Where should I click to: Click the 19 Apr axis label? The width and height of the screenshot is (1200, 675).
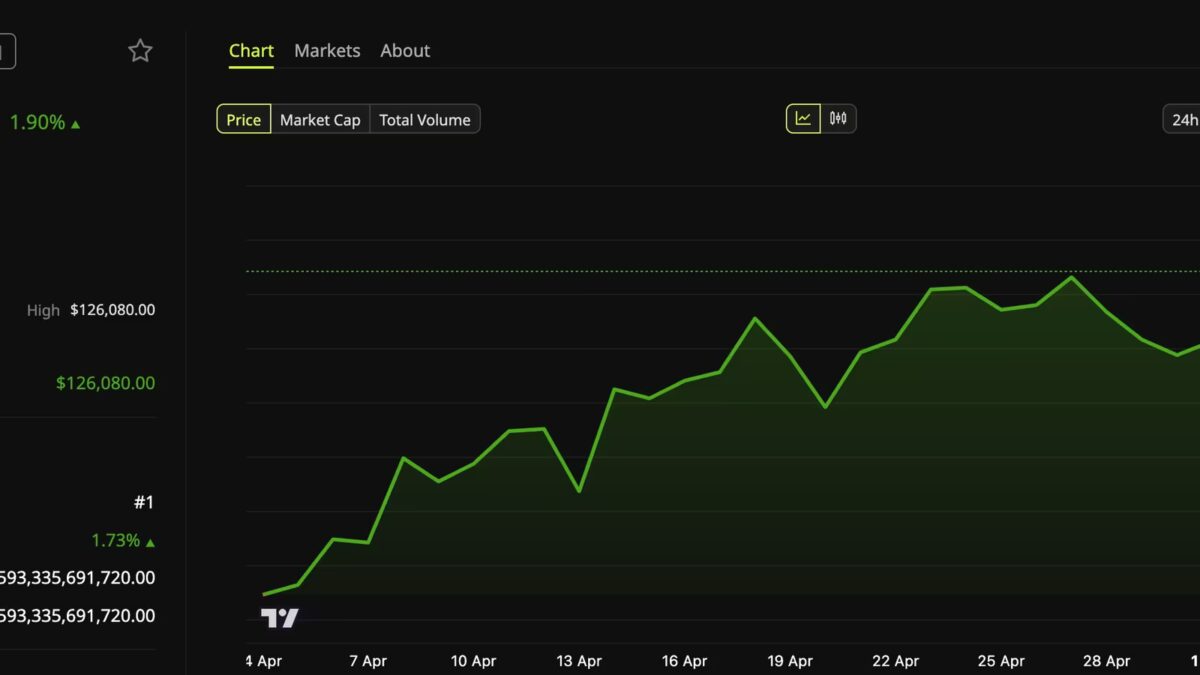pyautogui.click(x=790, y=661)
